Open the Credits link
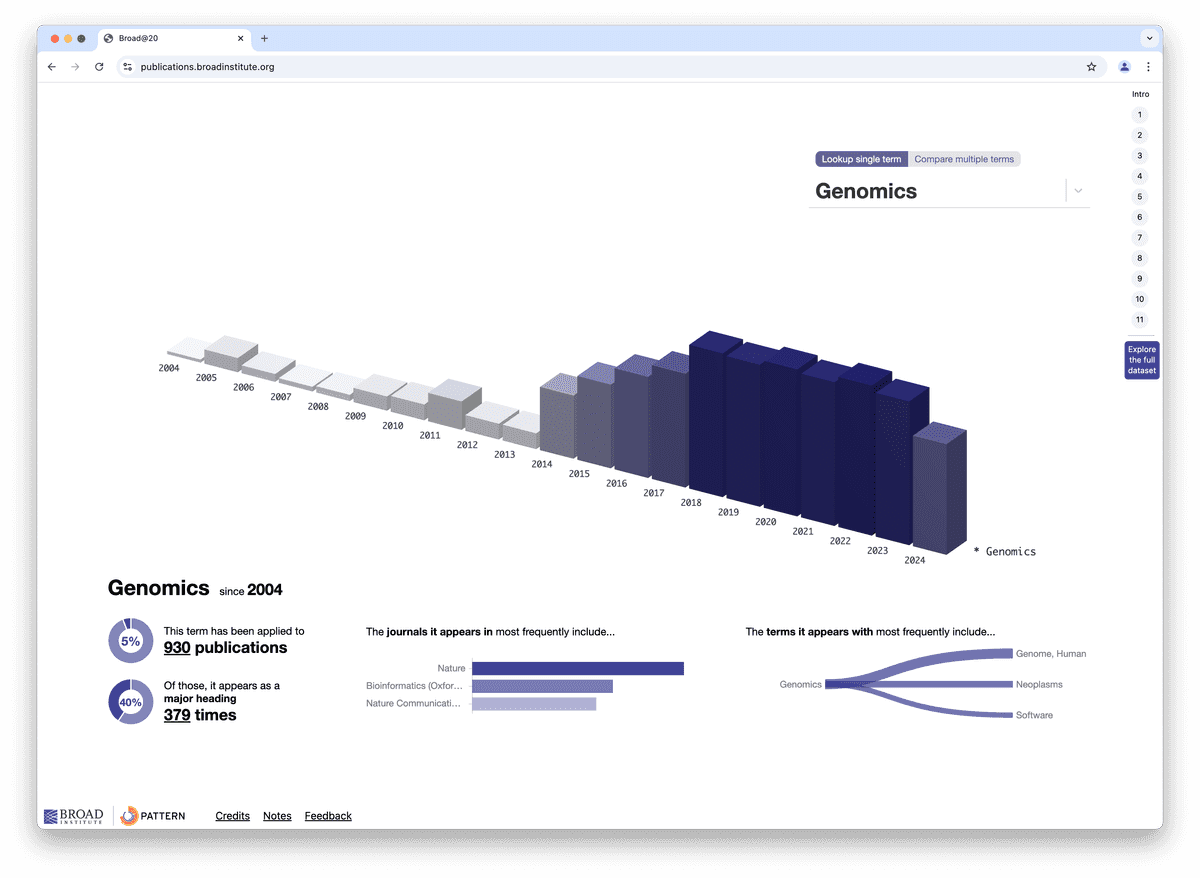 232,816
